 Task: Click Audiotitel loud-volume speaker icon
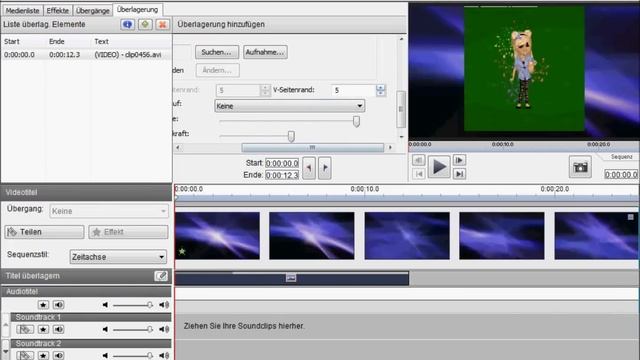tap(164, 305)
